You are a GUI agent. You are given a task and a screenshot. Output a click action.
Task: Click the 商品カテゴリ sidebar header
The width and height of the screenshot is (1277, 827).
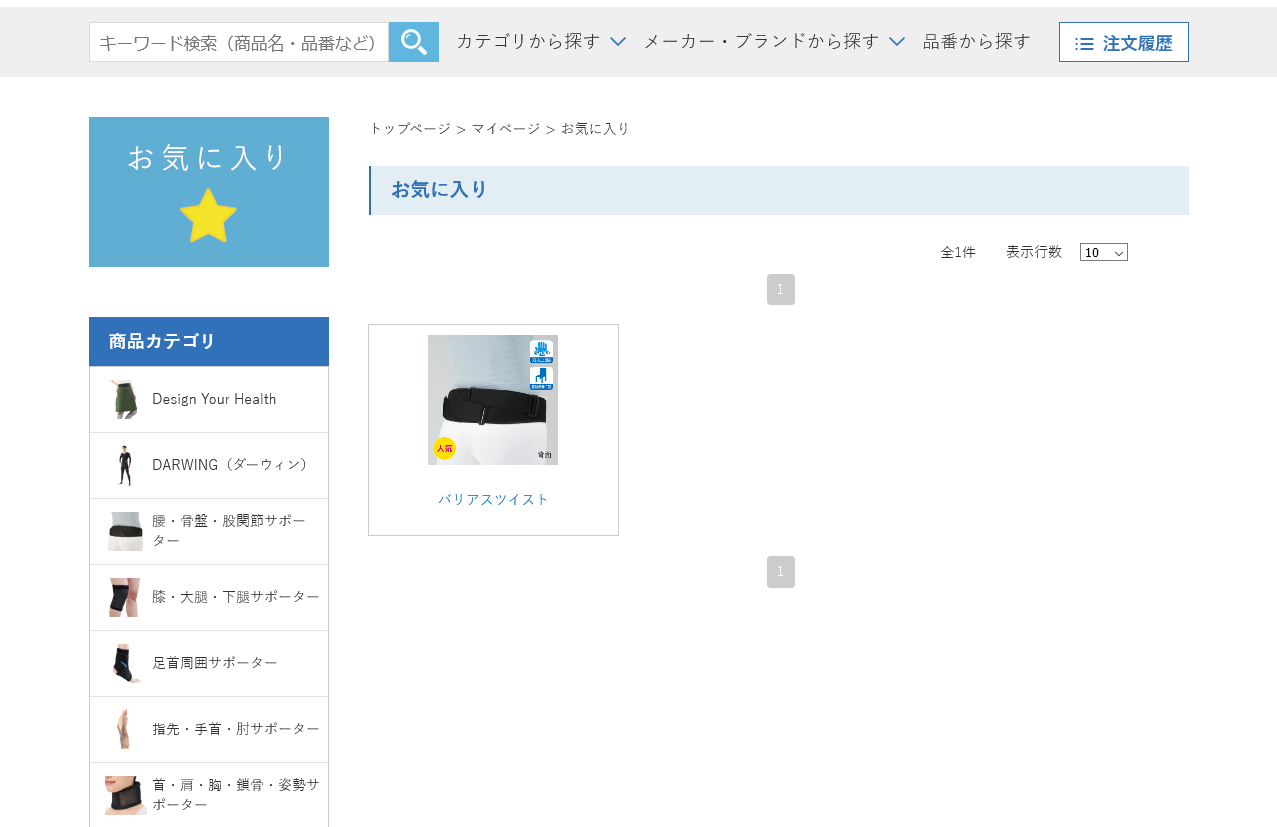(x=209, y=342)
